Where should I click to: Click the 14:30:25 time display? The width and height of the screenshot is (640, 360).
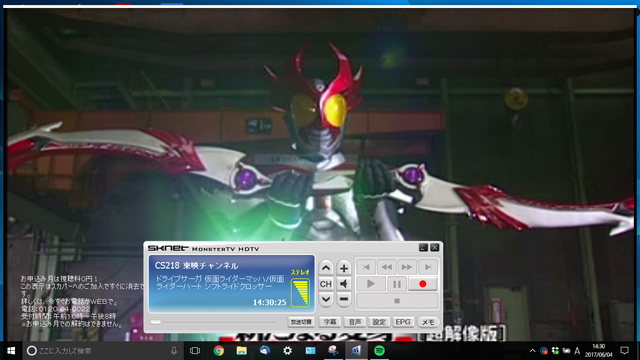tap(269, 302)
